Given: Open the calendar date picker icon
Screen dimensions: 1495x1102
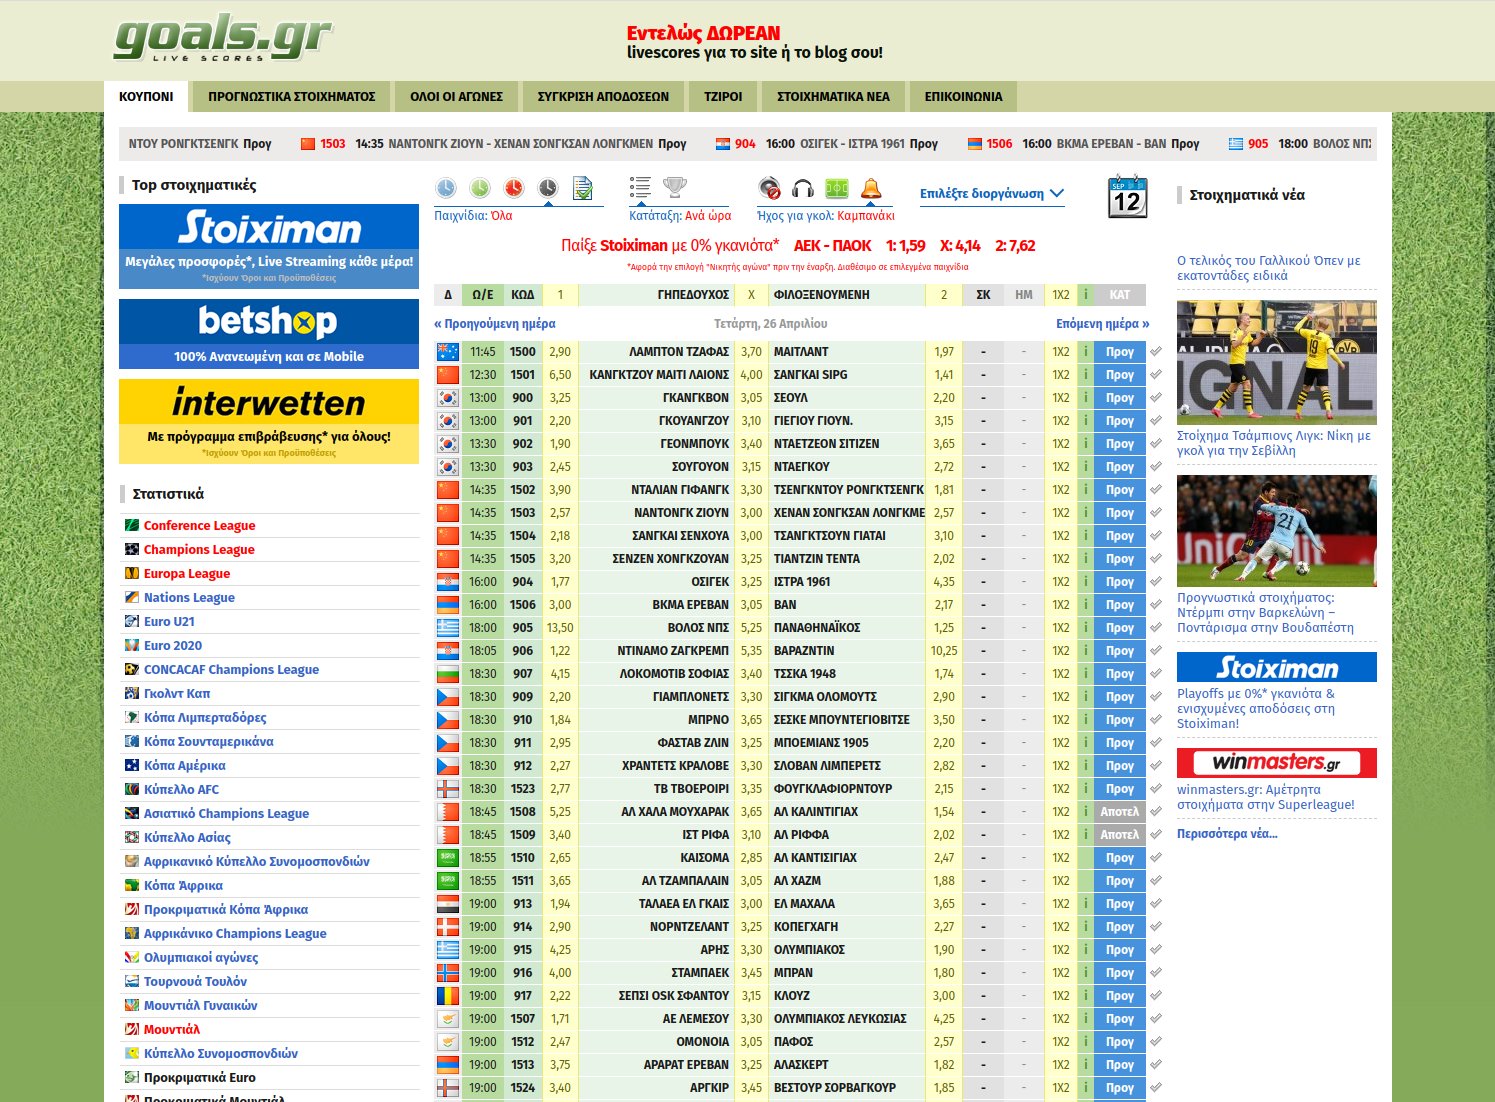Looking at the screenshot, I should click(1127, 196).
